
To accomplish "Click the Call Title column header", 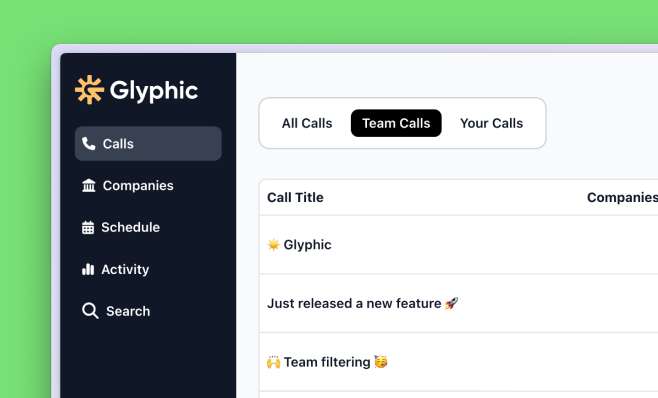I will click(x=295, y=197).
